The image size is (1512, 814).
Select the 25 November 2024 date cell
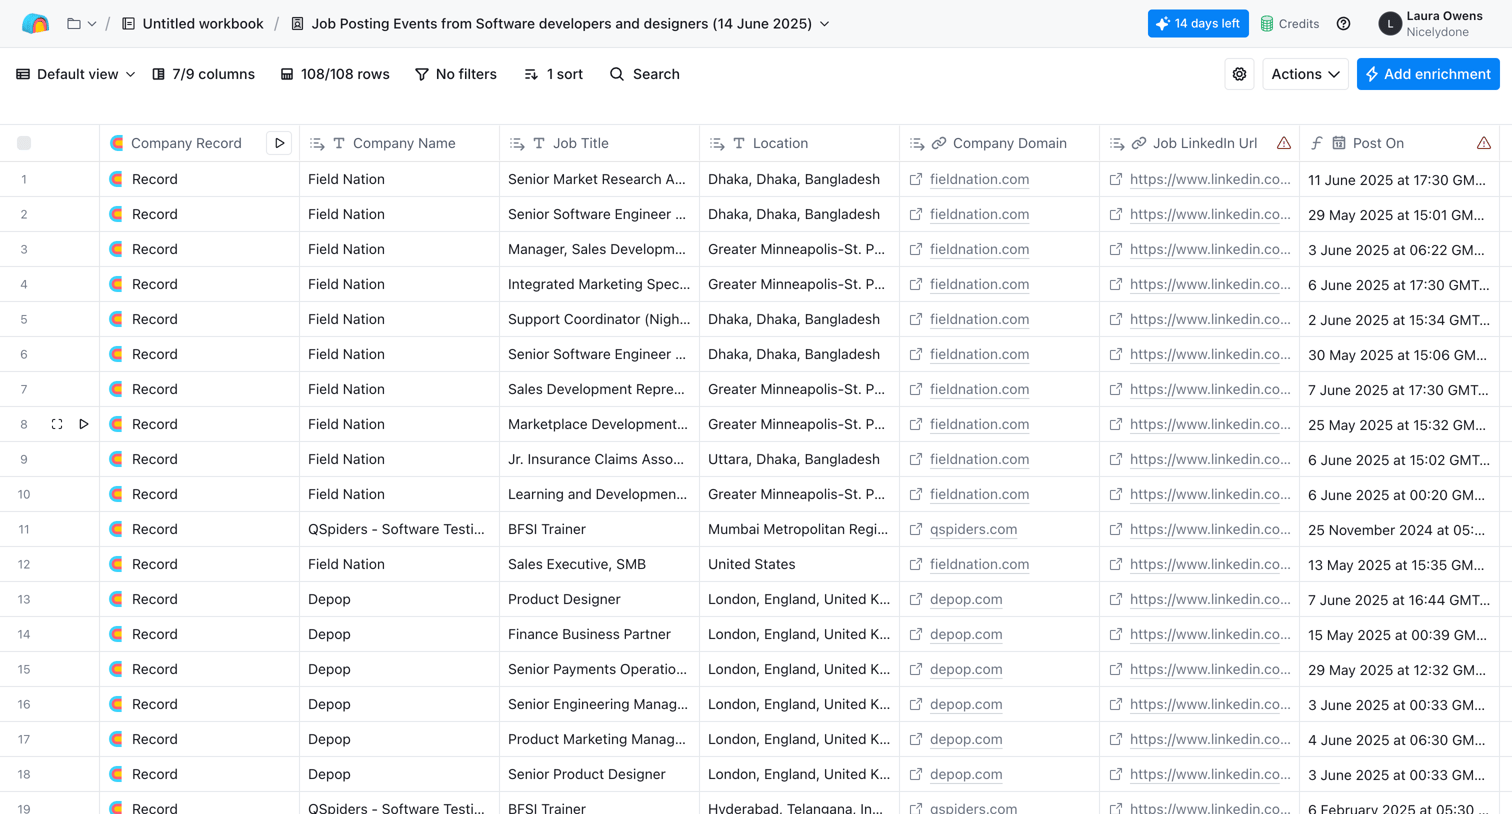point(1399,529)
